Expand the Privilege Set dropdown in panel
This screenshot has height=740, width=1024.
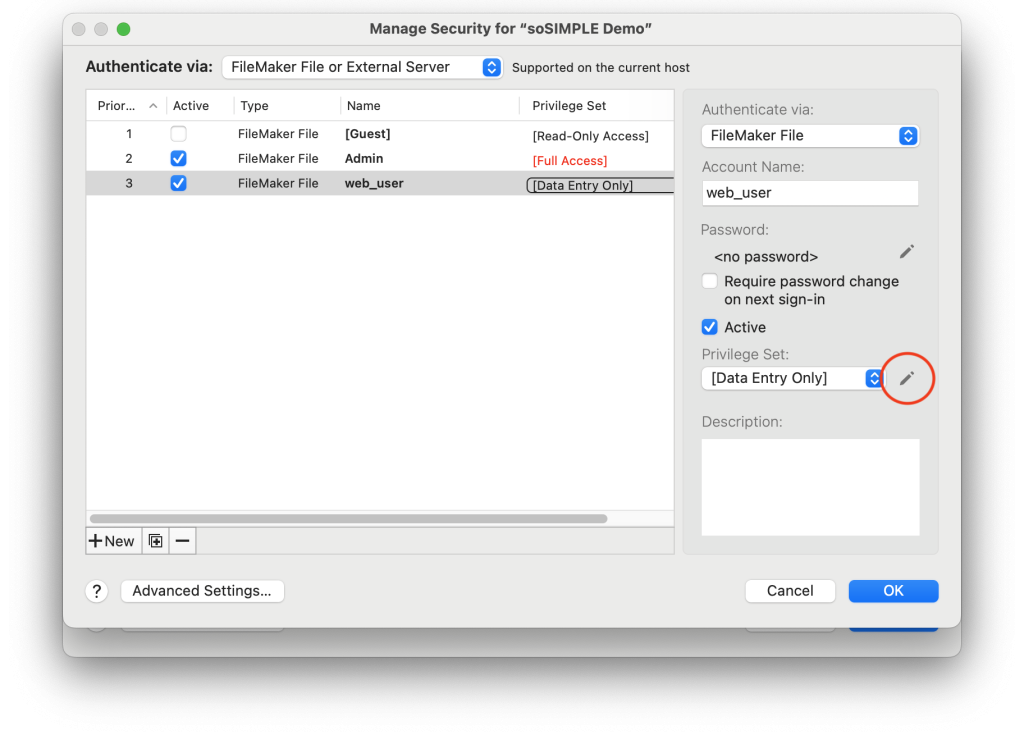click(792, 378)
